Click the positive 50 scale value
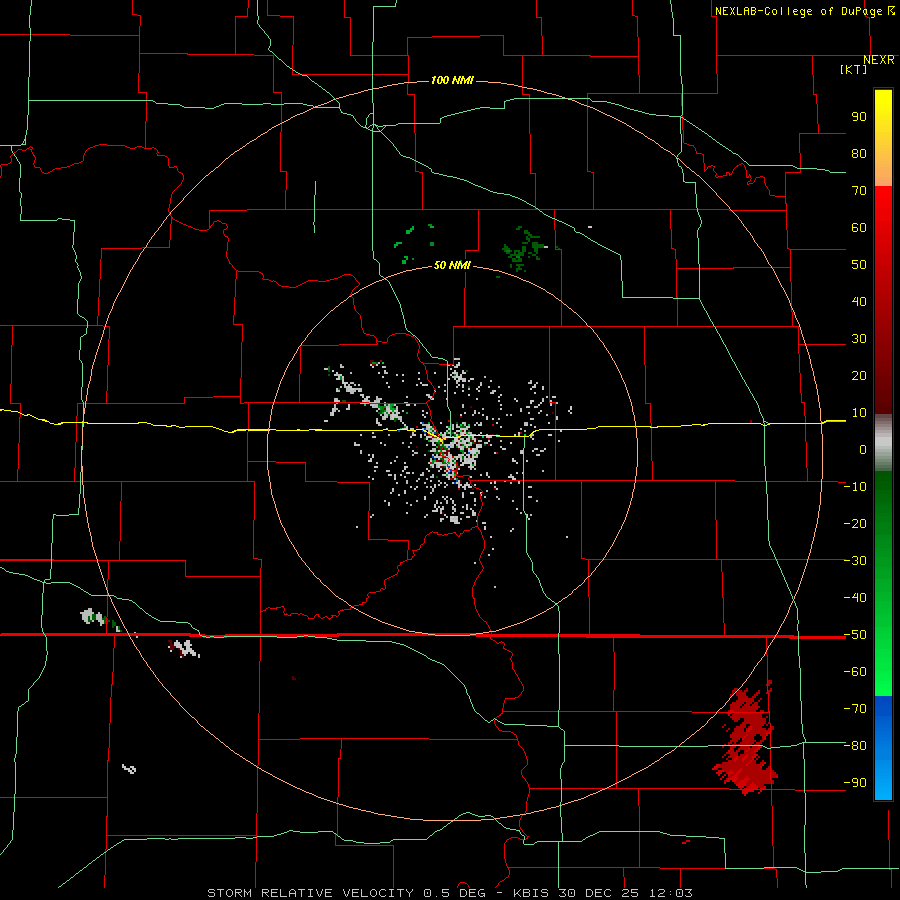 [x=859, y=265]
